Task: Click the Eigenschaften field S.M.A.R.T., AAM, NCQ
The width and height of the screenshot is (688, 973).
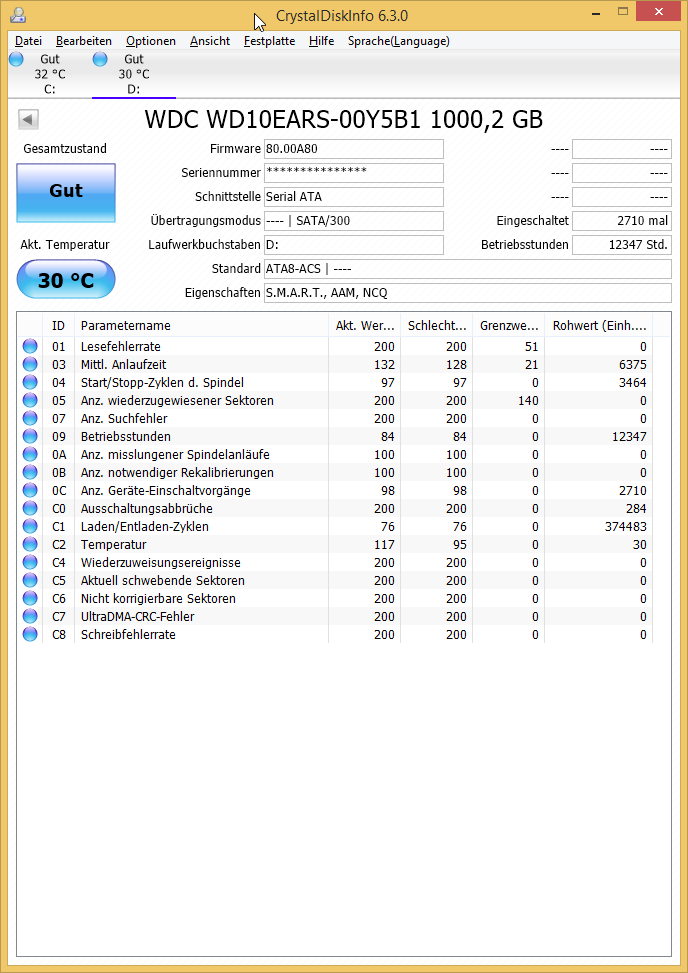Action: (x=468, y=293)
